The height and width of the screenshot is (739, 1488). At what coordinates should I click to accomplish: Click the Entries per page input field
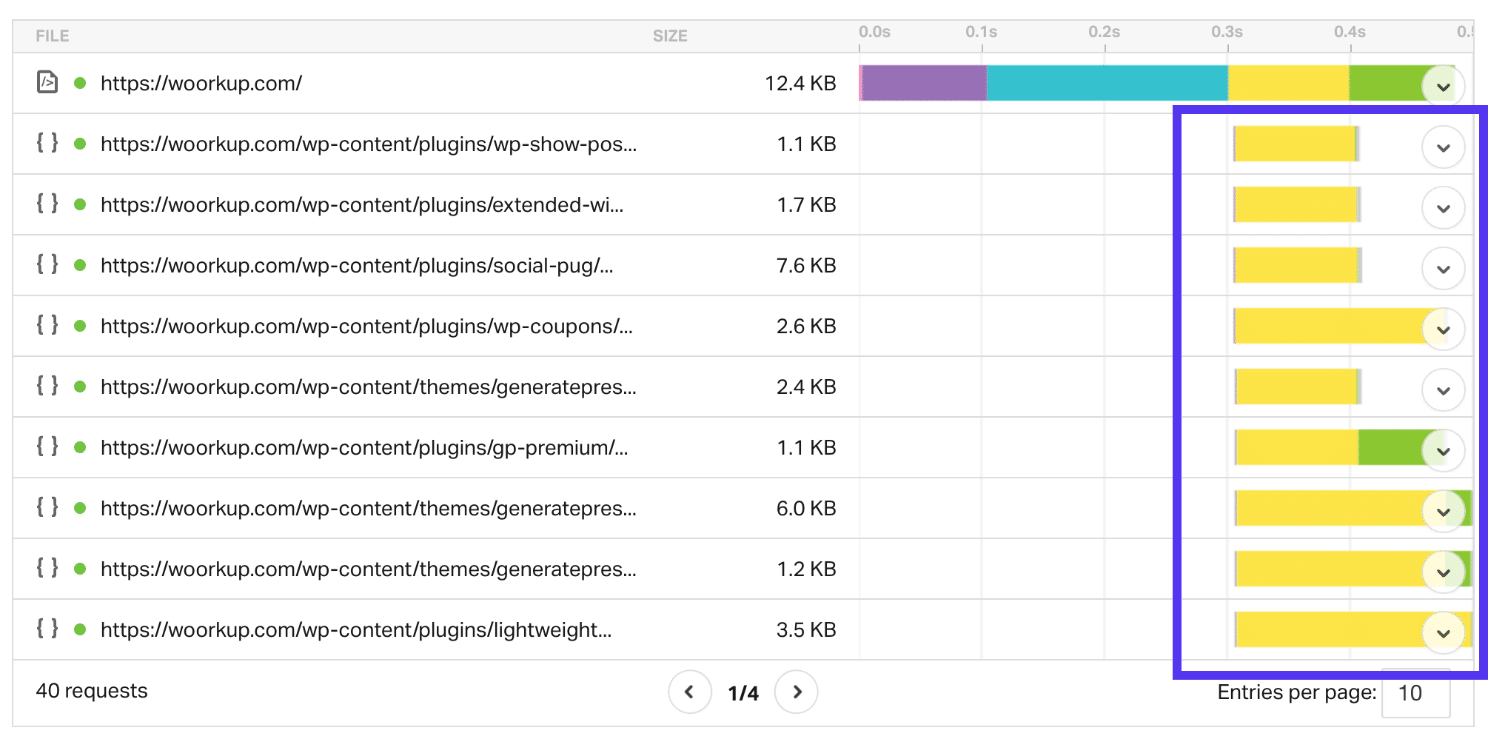1415,693
